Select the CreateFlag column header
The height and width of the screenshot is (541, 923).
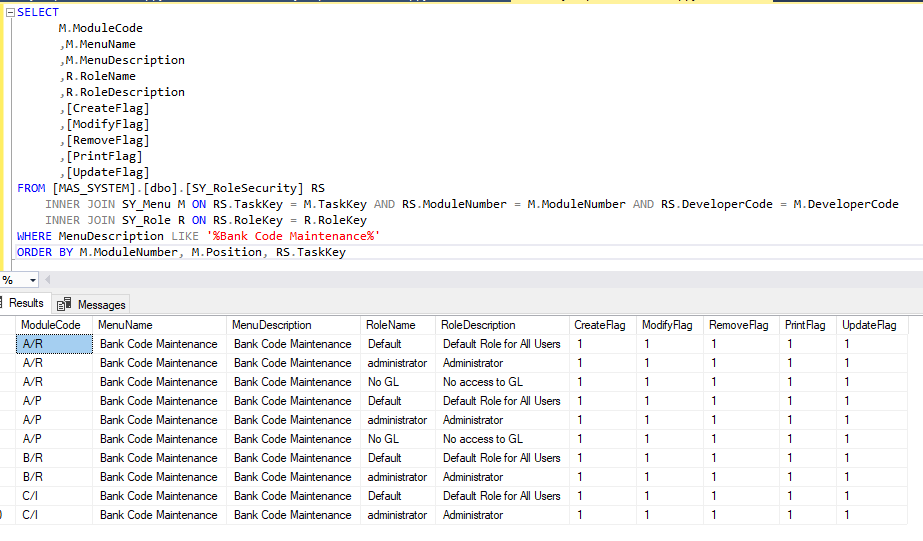pos(603,325)
